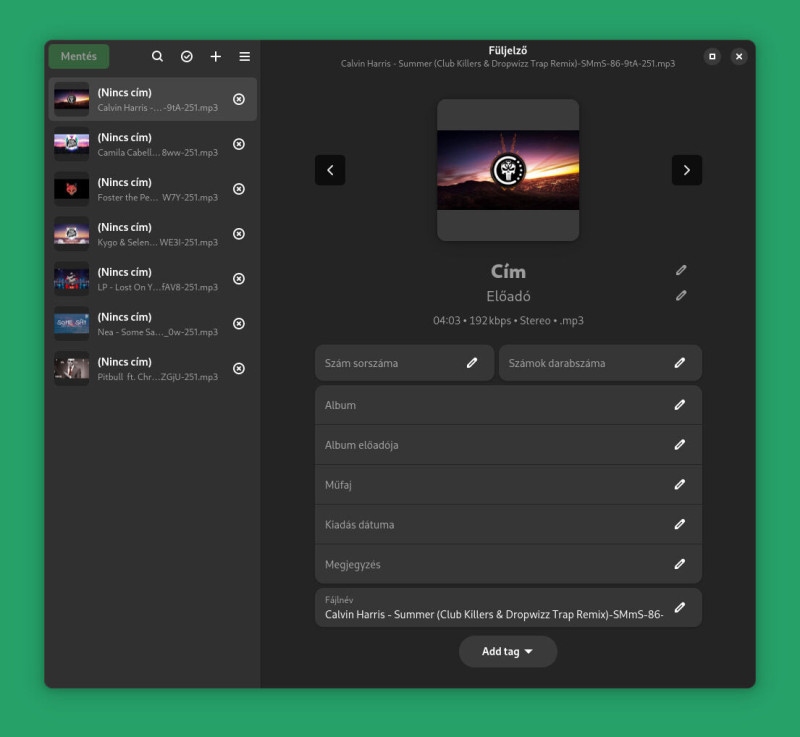Click the large album cover art image
The height and width of the screenshot is (737, 800).
tap(508, 170)
